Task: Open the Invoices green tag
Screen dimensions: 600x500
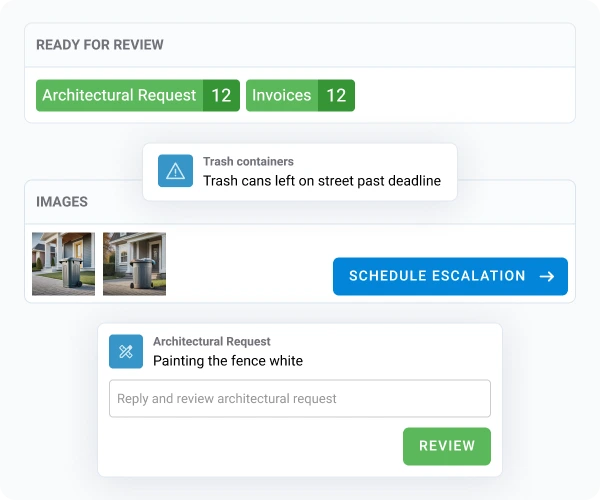Action: click(281, 96)
